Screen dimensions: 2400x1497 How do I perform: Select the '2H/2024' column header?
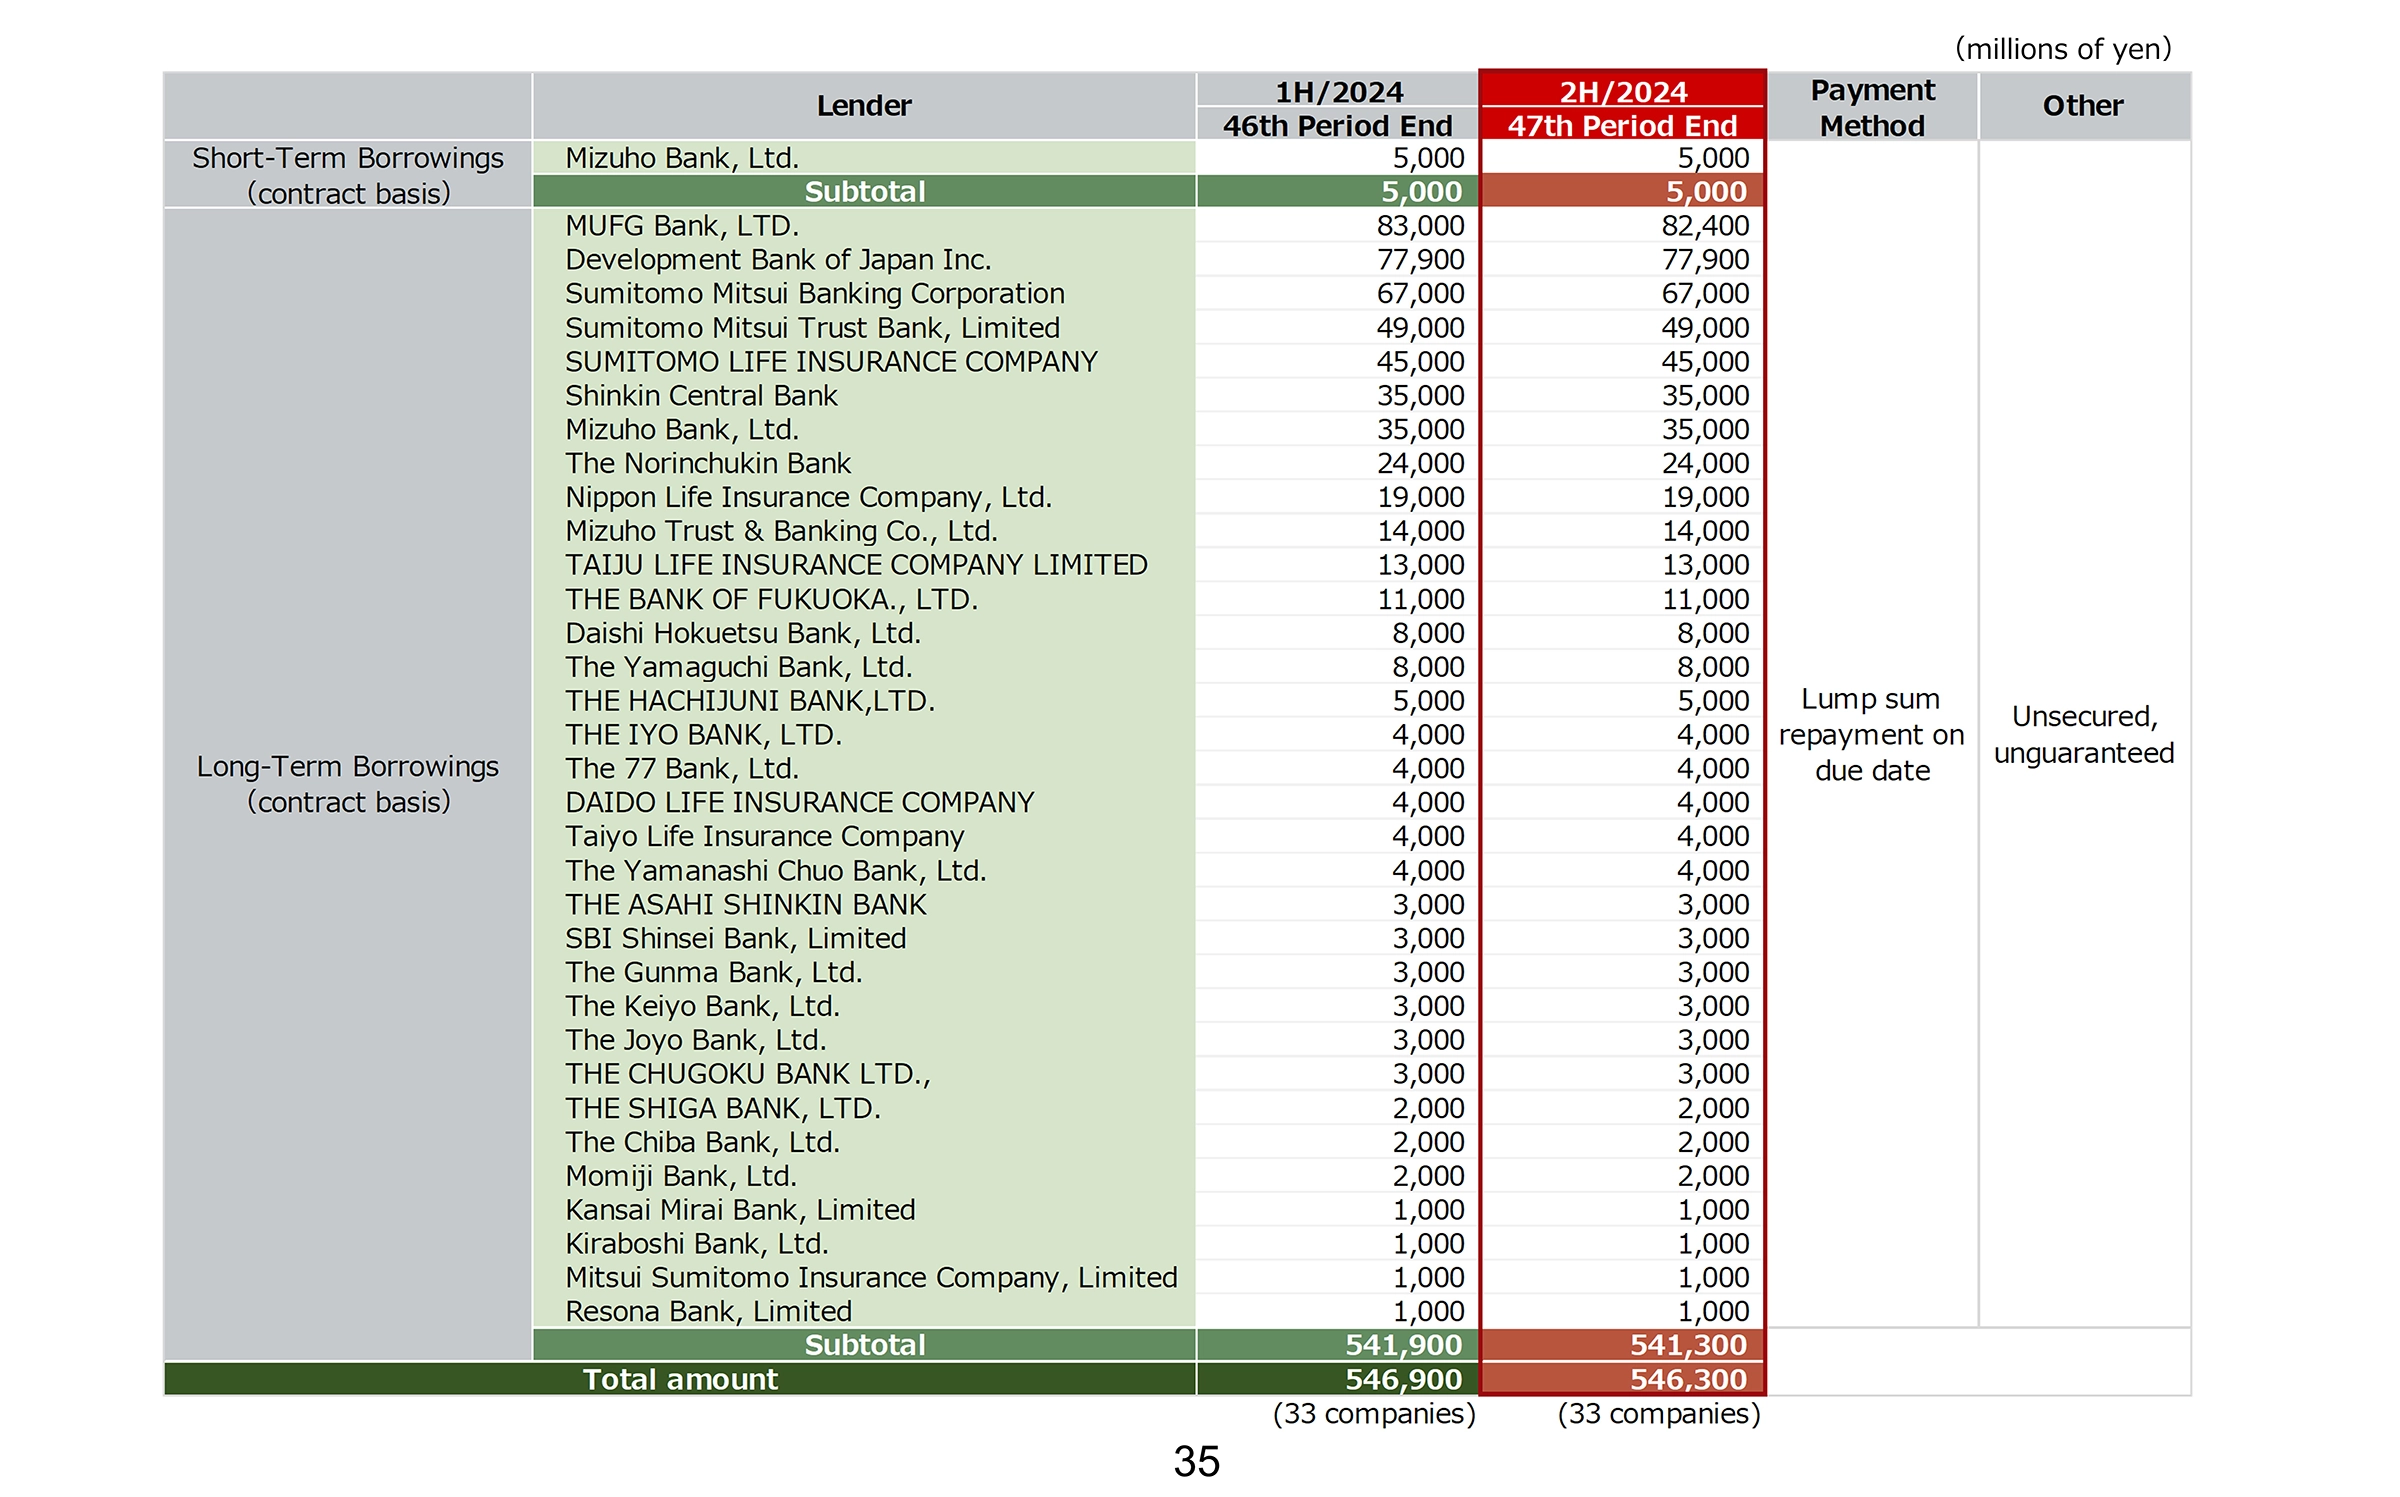(1623, 92)
